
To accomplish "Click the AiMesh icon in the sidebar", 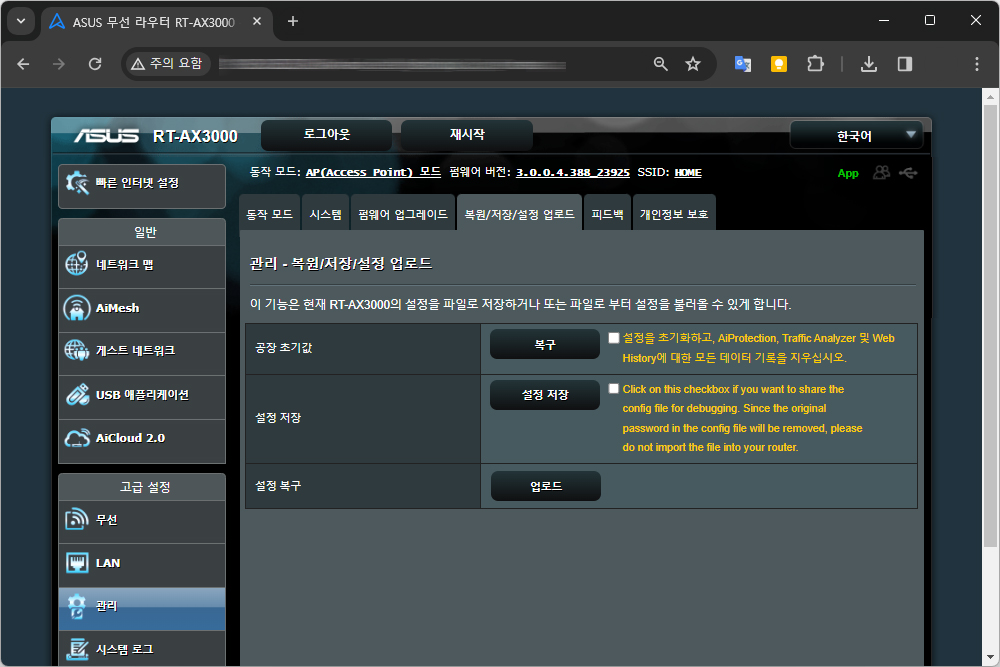I will [77, 308].
